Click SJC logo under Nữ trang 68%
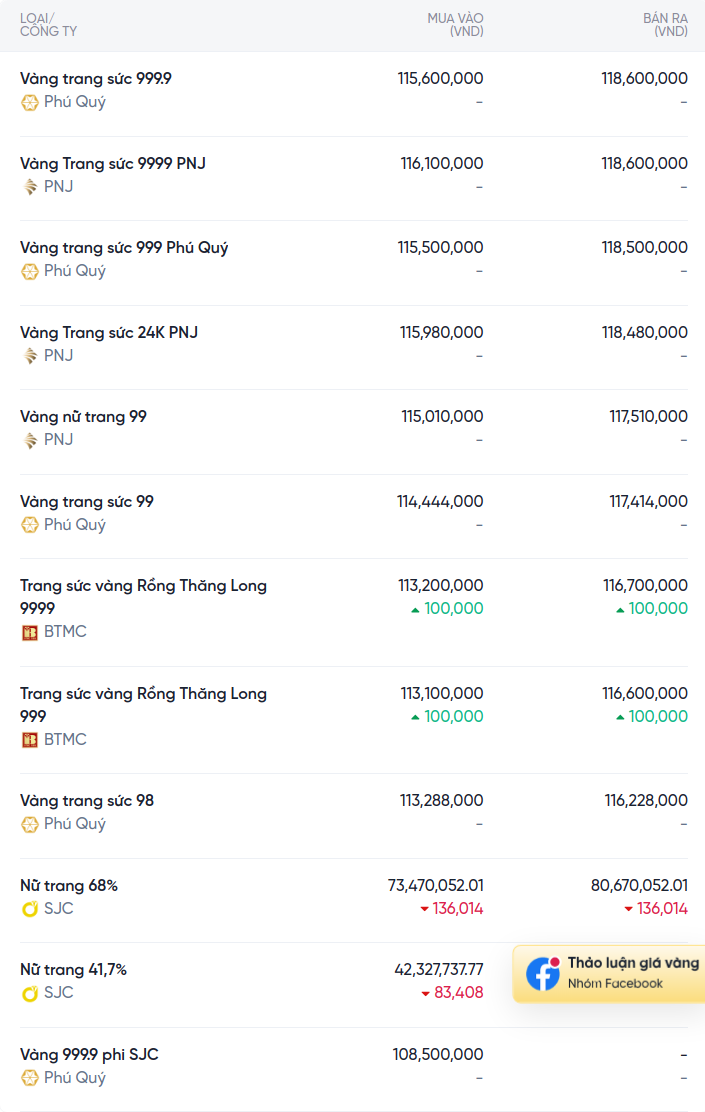This screenshot has height=1112, width=705. (30, 909)
